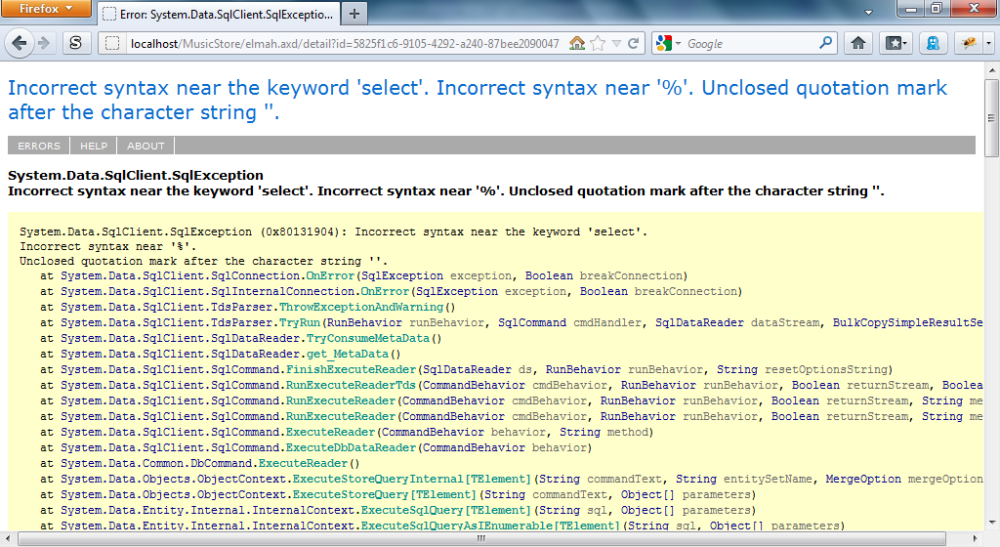Open the Google search engine selector
Viewport: 1000px width, 547px height.
669,44
